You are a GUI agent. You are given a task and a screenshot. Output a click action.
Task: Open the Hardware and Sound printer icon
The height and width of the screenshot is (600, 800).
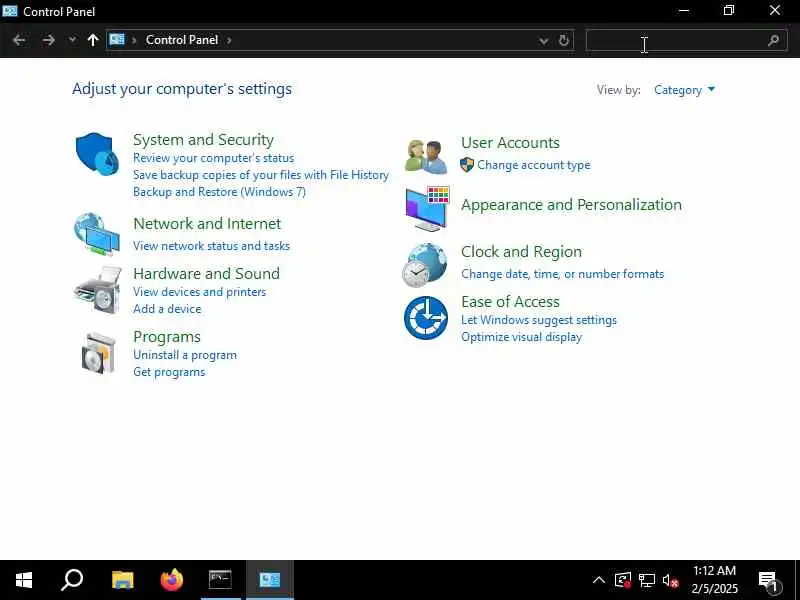pos(98,289)
